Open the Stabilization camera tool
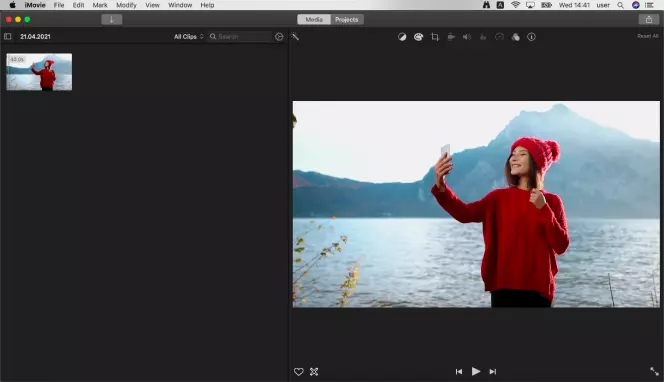Image resolution: width=664 pixels, height=382 pixels. point(451,37)
